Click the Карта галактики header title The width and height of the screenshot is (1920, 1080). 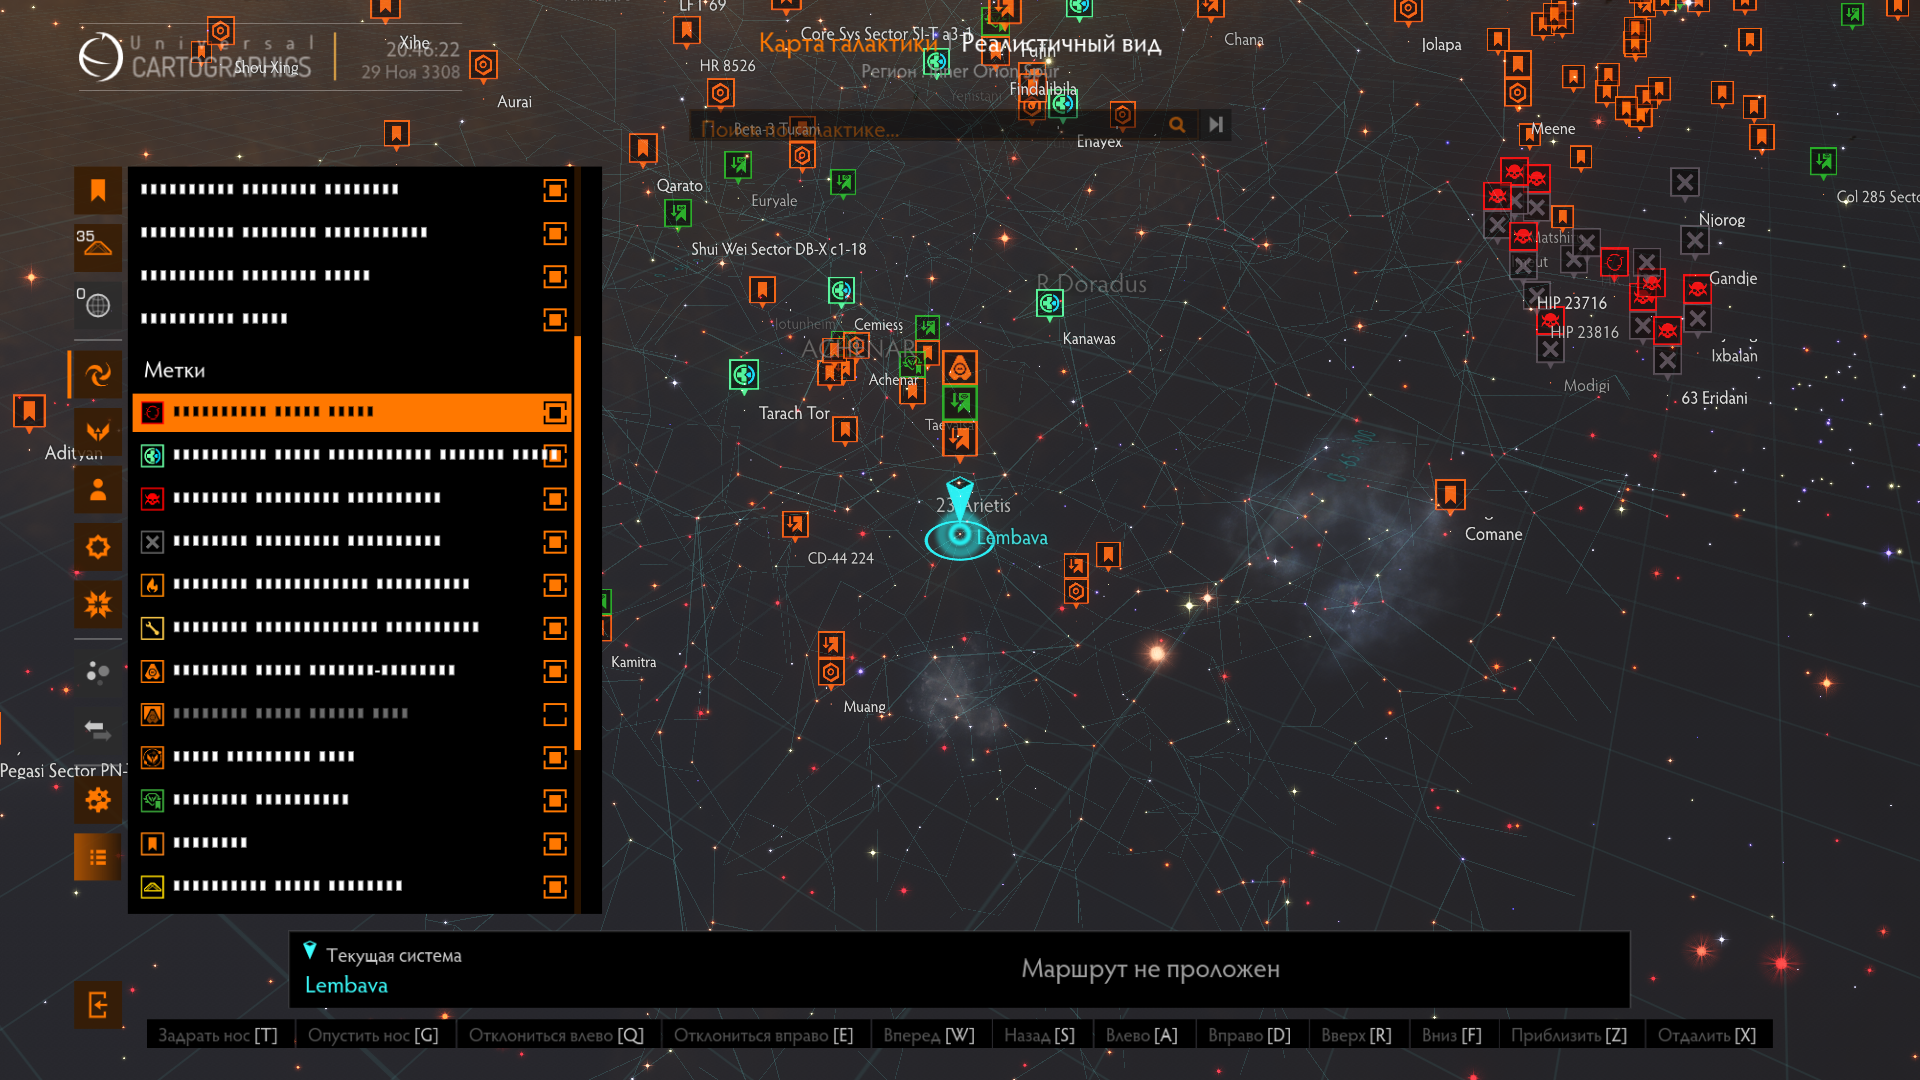pyautogui.click(x=848, y=43)
